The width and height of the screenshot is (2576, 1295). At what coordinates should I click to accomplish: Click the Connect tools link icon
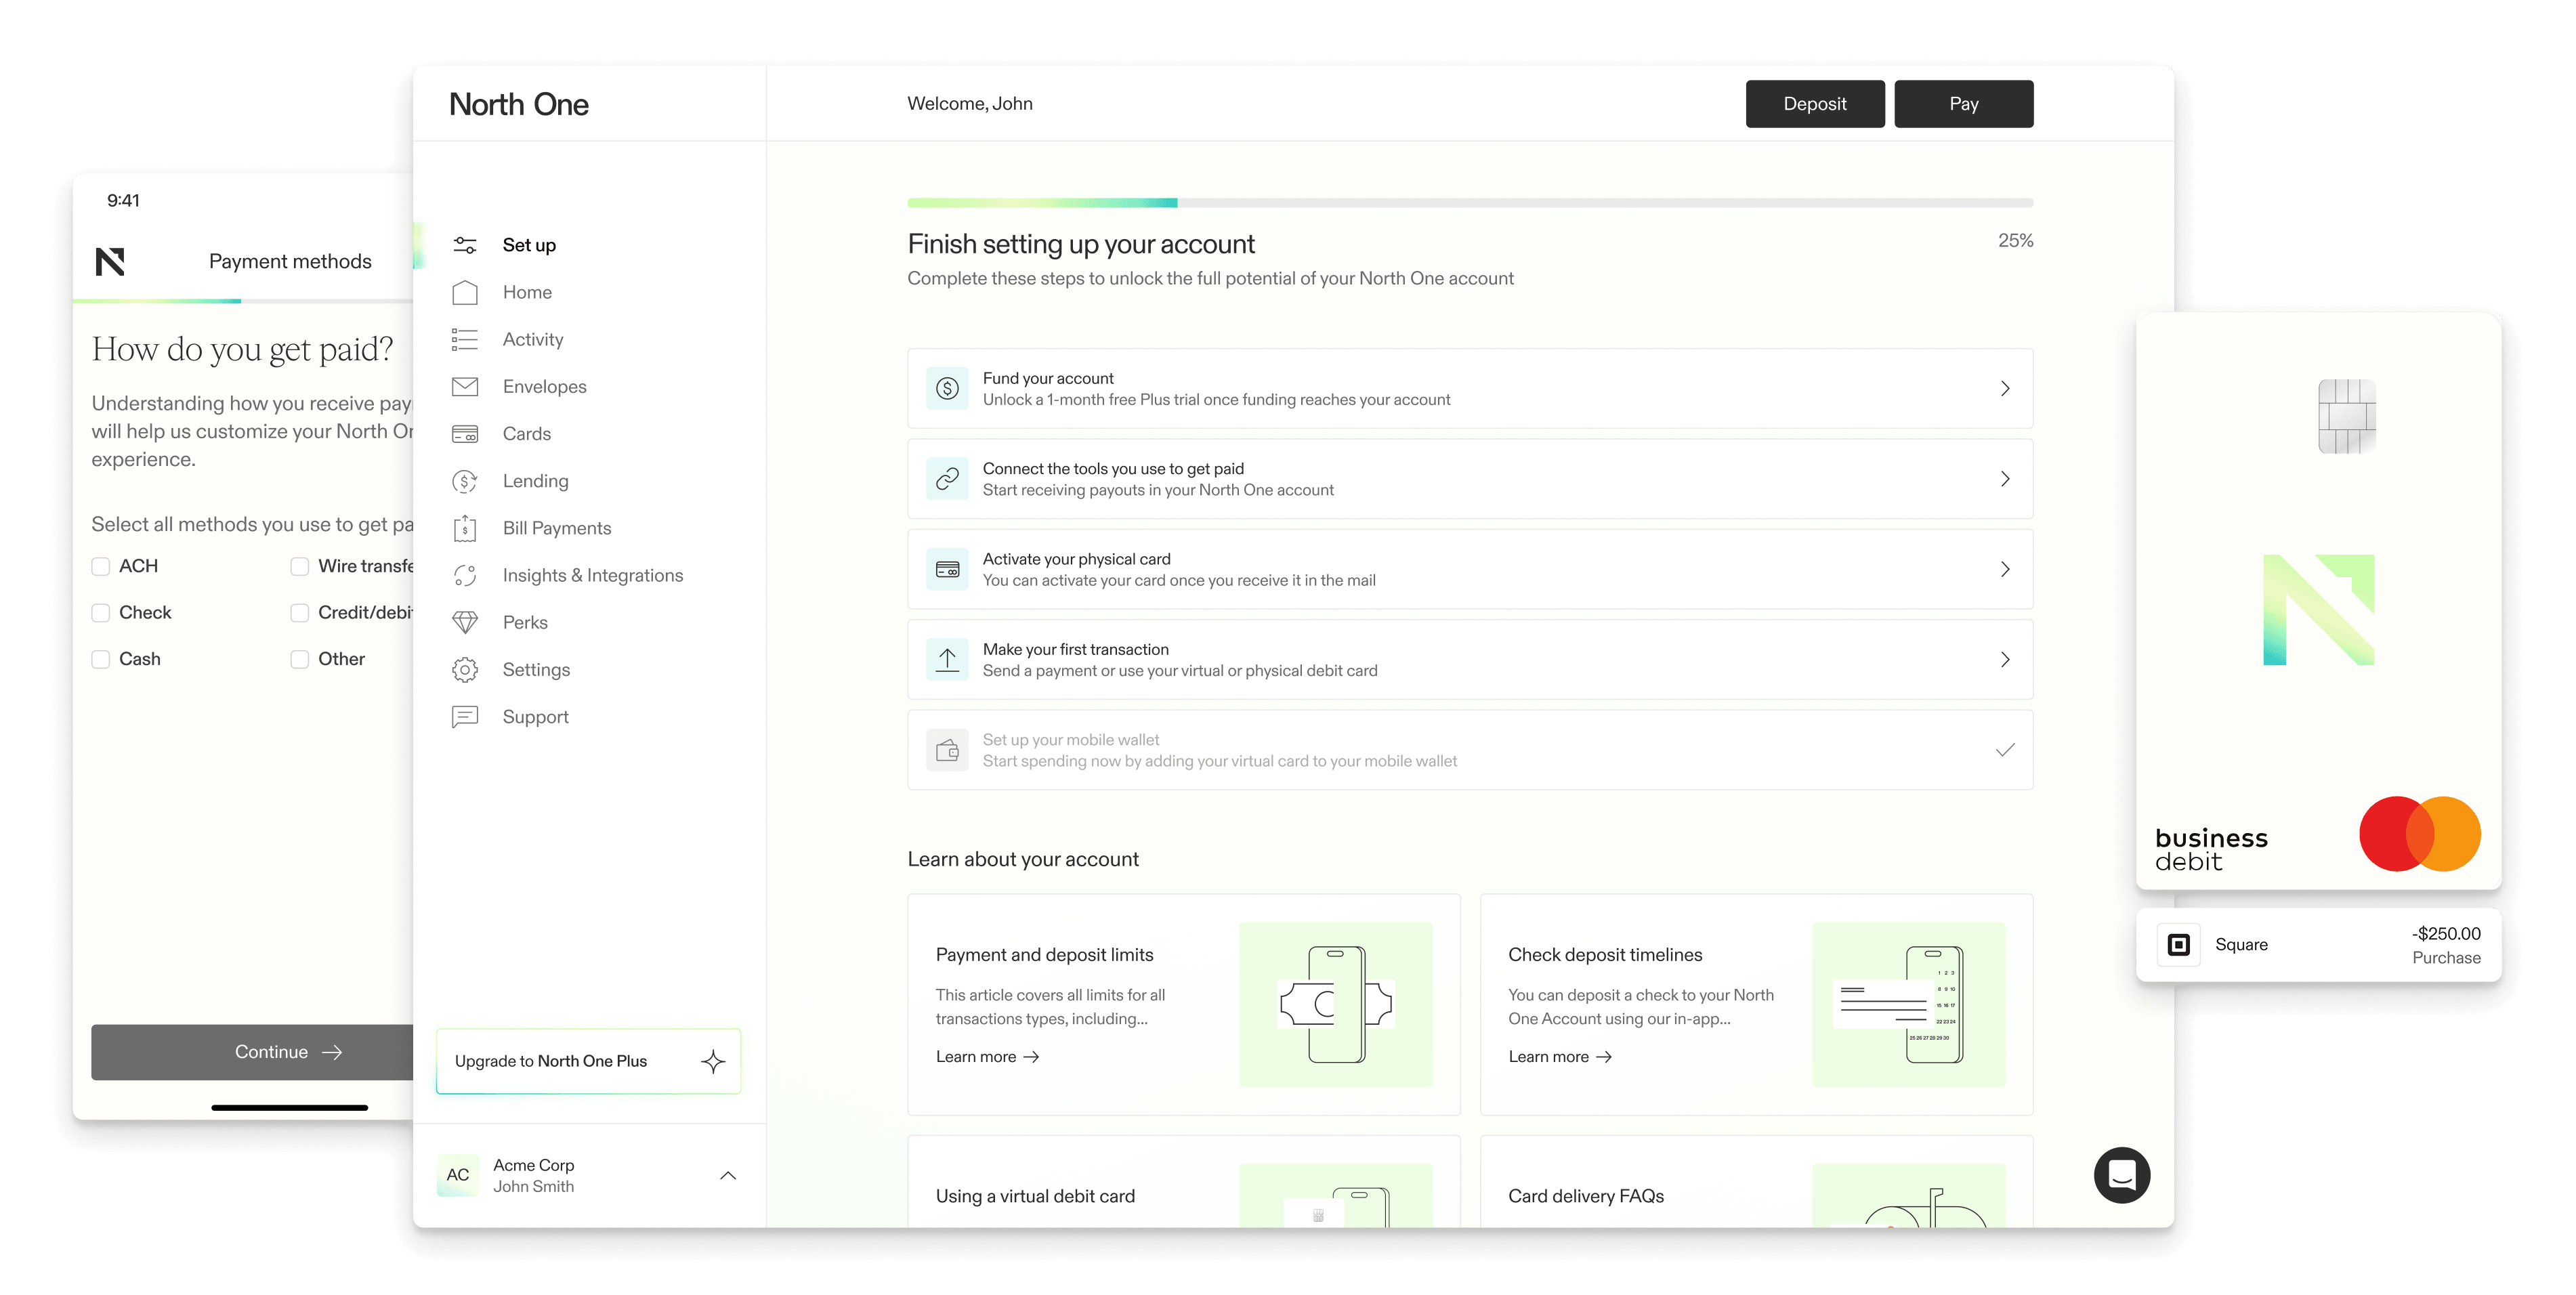click(x=947, y=479)
